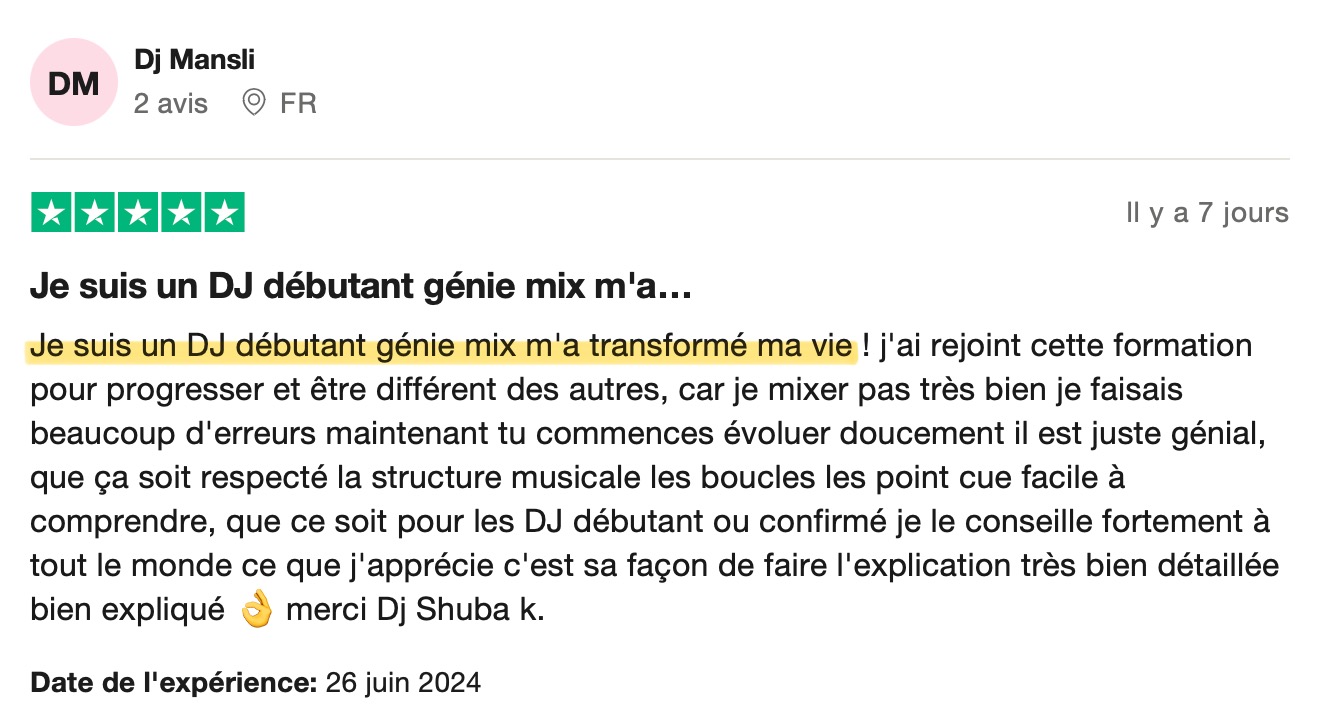This screenshot has height=724, width=1320.
Task: Click the FR country label
Action: (x=298, y=103)
